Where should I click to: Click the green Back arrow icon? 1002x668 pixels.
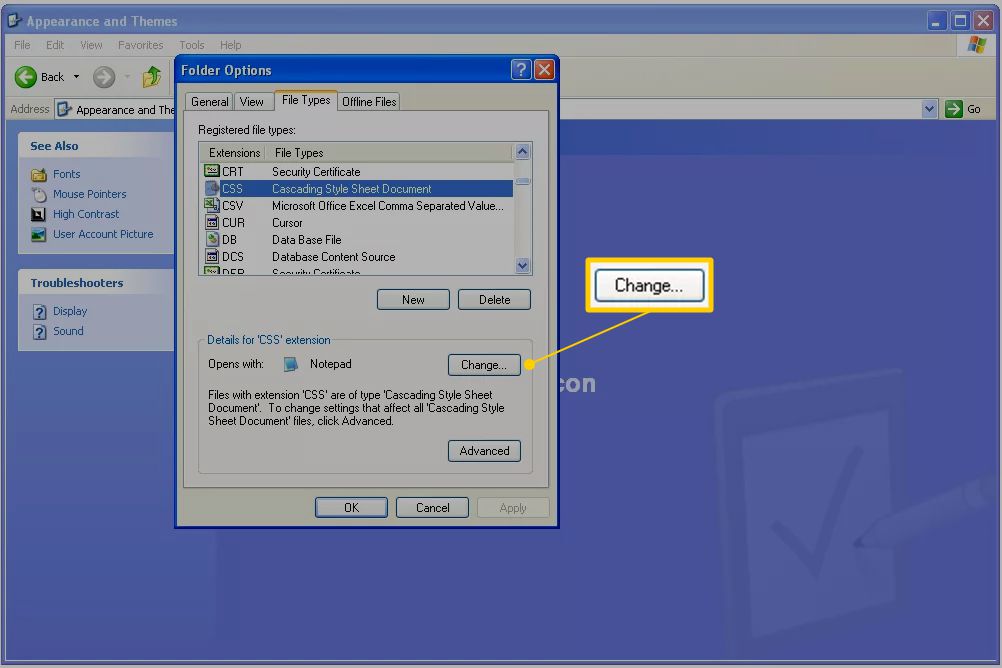tap(26, 77)
